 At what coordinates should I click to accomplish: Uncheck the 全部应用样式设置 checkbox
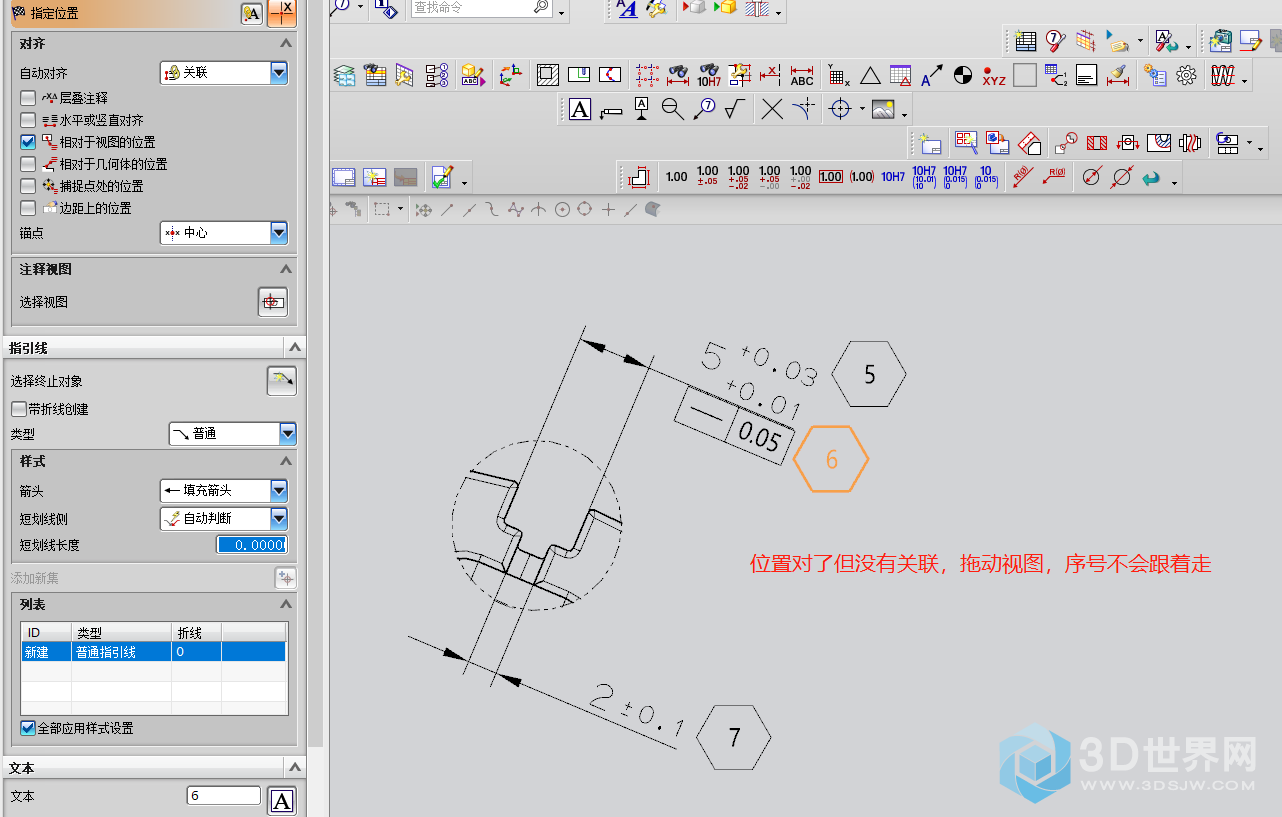click(x=28, y=728)
